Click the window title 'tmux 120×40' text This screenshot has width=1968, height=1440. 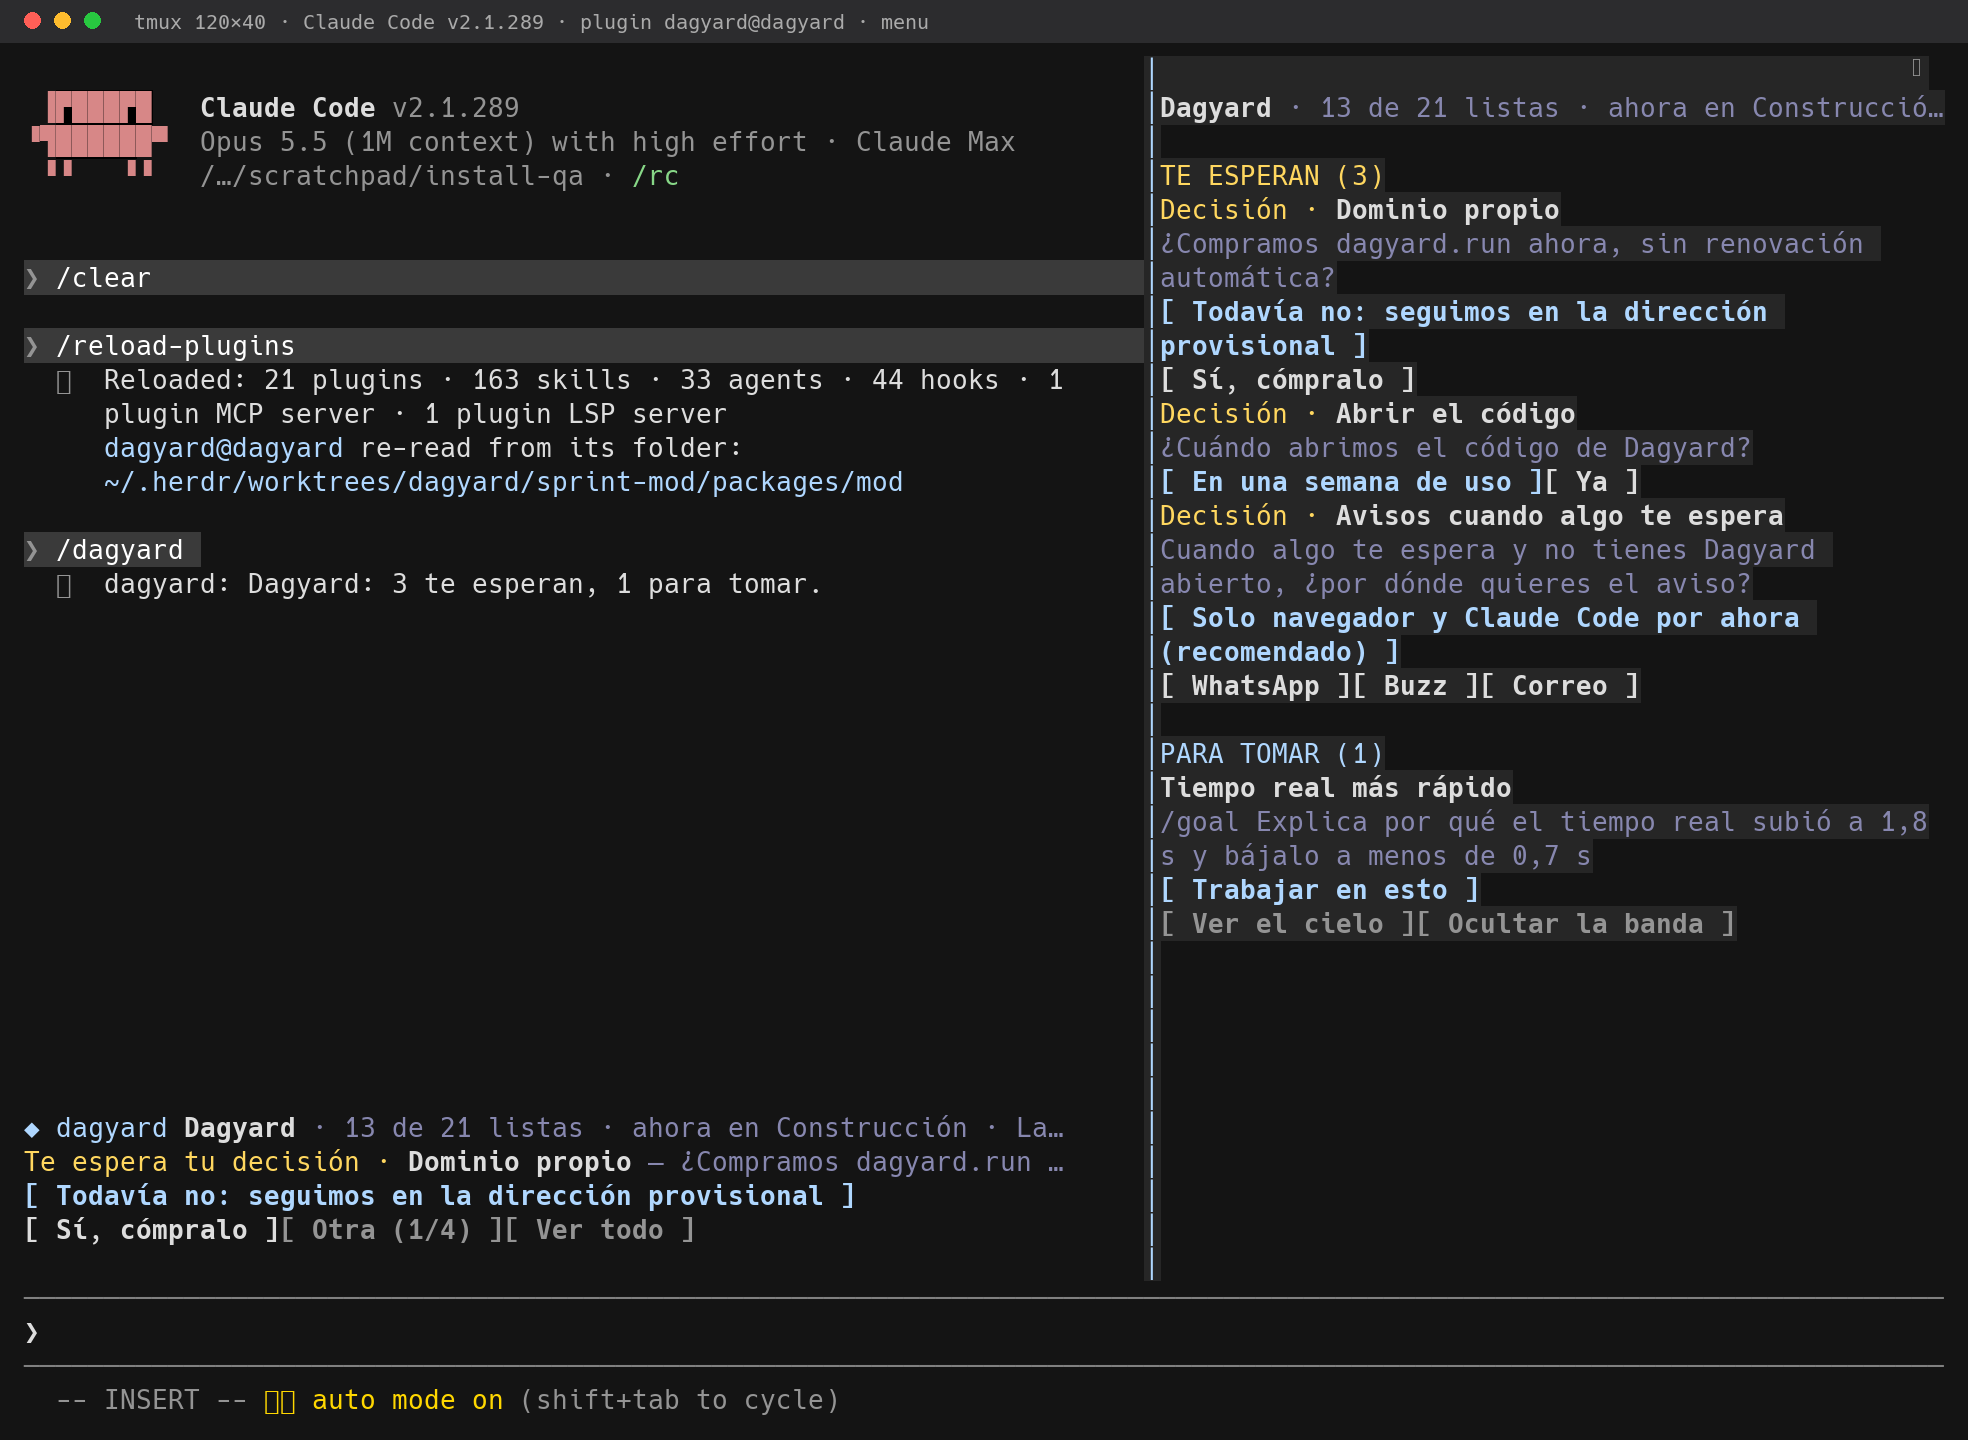point(200,22)
